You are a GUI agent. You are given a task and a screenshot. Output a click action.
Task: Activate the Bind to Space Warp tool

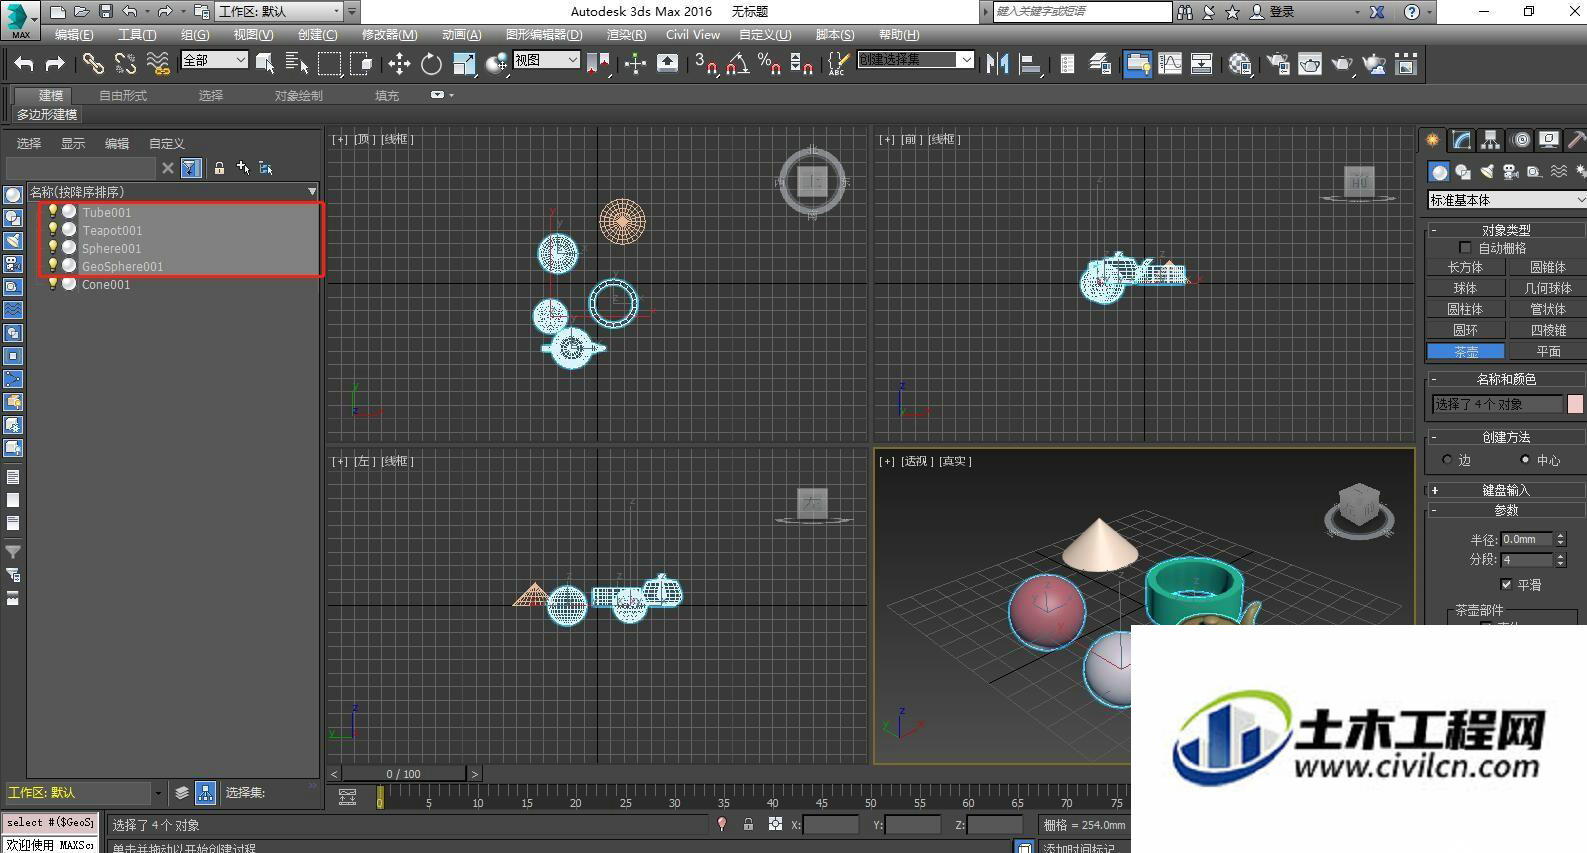point(158,64)
